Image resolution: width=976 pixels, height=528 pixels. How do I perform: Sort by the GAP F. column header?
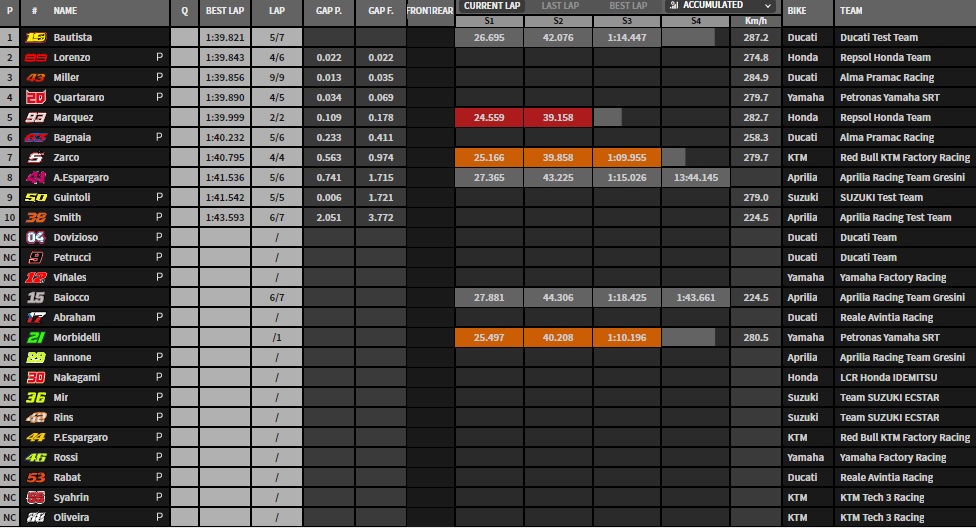(x=380, y=11)
